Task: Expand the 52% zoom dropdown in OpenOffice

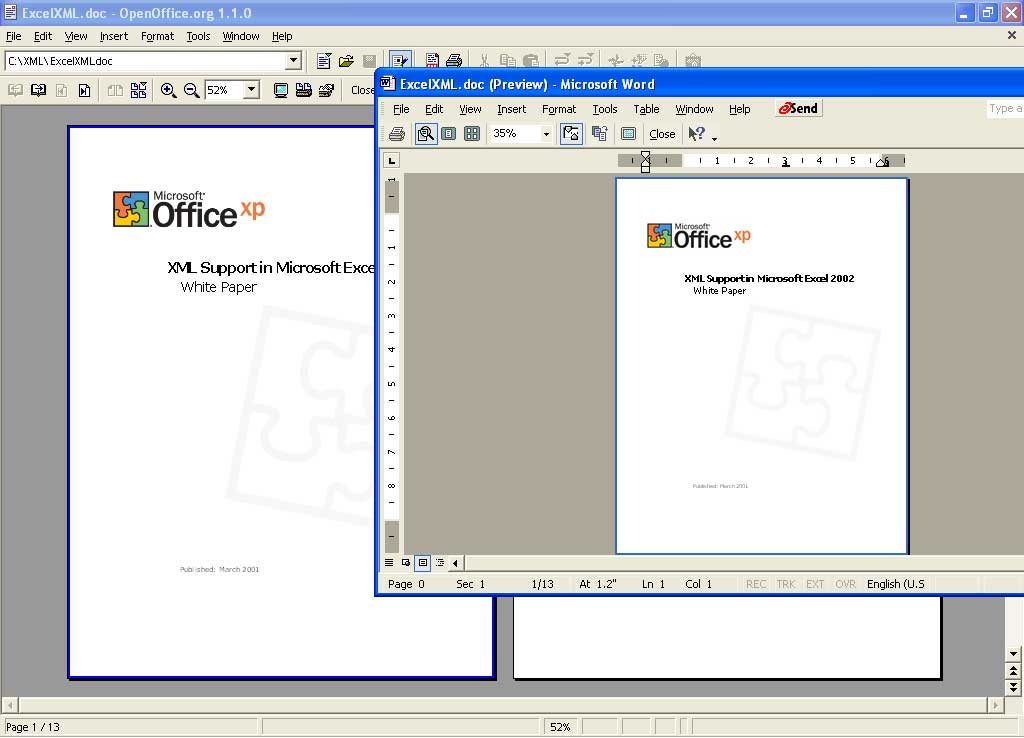Action: pyautogui.click(x=251, y=90)
